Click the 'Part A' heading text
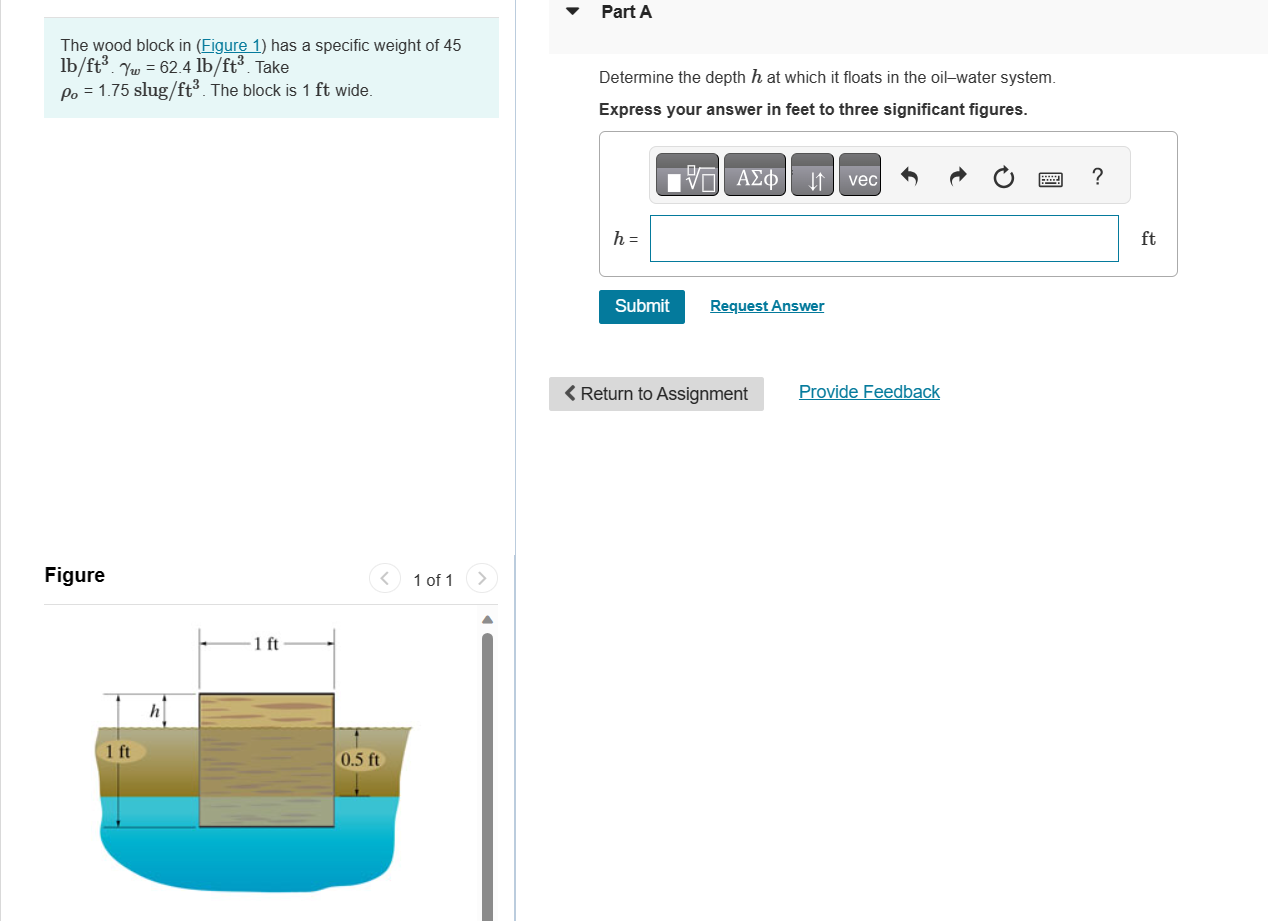1268x921 pixels. coord(627,12)
